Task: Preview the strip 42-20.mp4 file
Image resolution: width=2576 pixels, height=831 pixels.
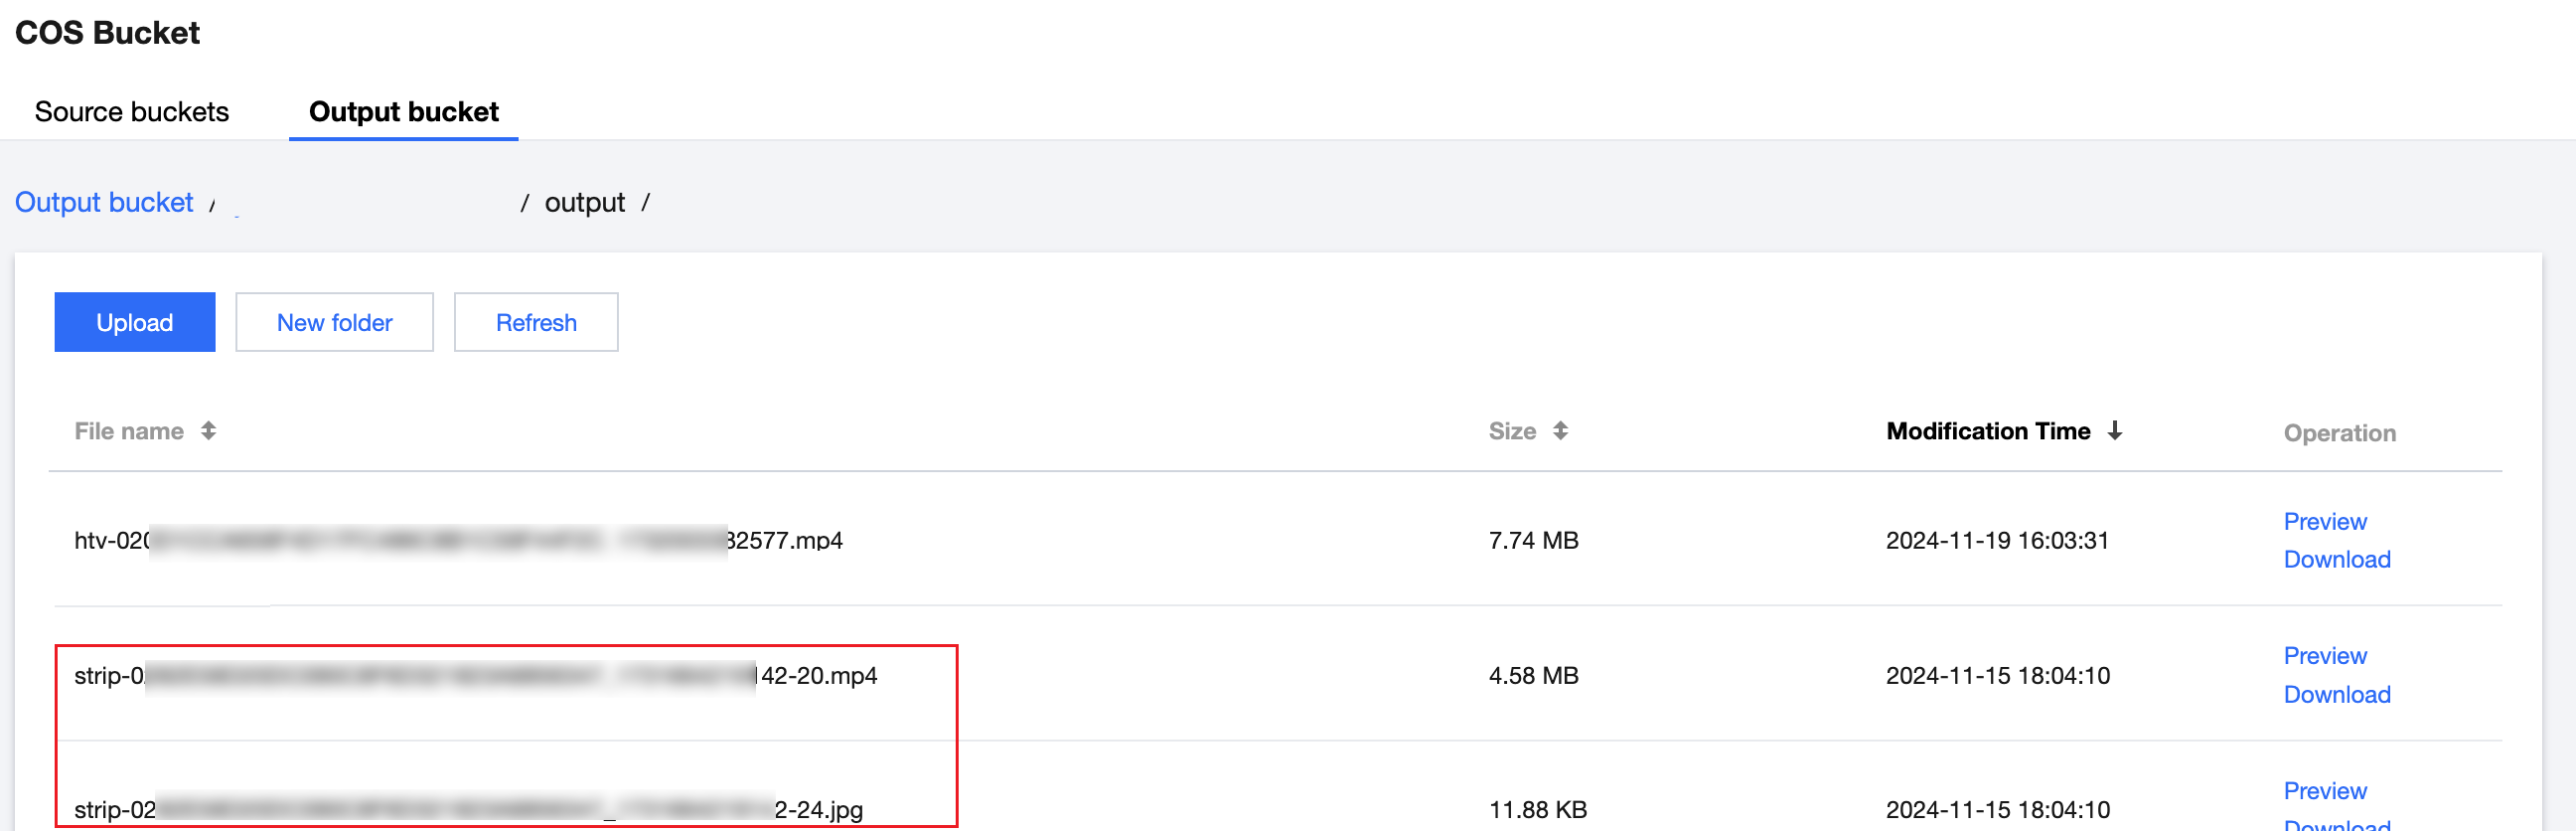Action: pyautogui.click(x=2324, y=655)
